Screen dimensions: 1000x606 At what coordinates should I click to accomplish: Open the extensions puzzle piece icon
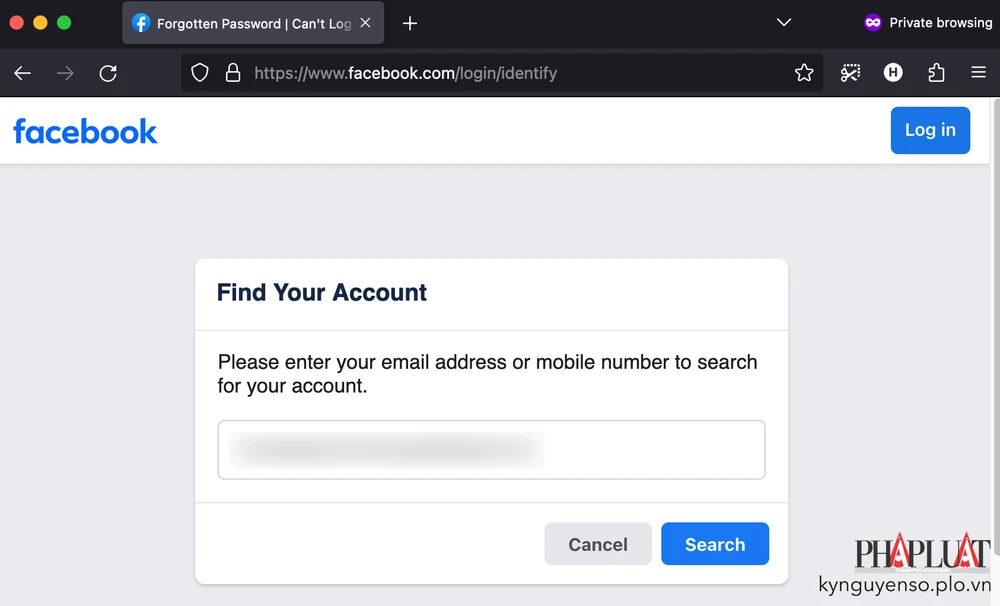pyautogui.click(x=936, y=72)
